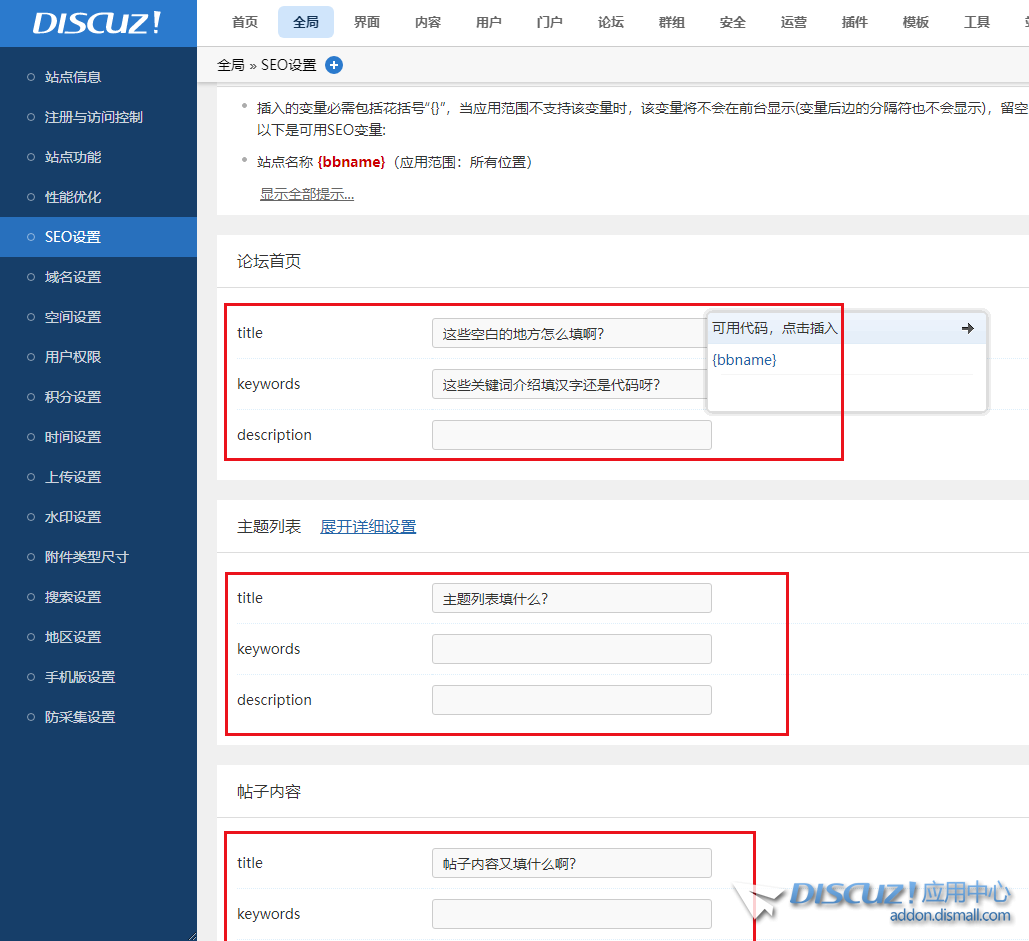Focus the 主题列表 keywords input field
Image resolution: width=1029 pixels, height=941 pixels.
[x=571, y=649]
